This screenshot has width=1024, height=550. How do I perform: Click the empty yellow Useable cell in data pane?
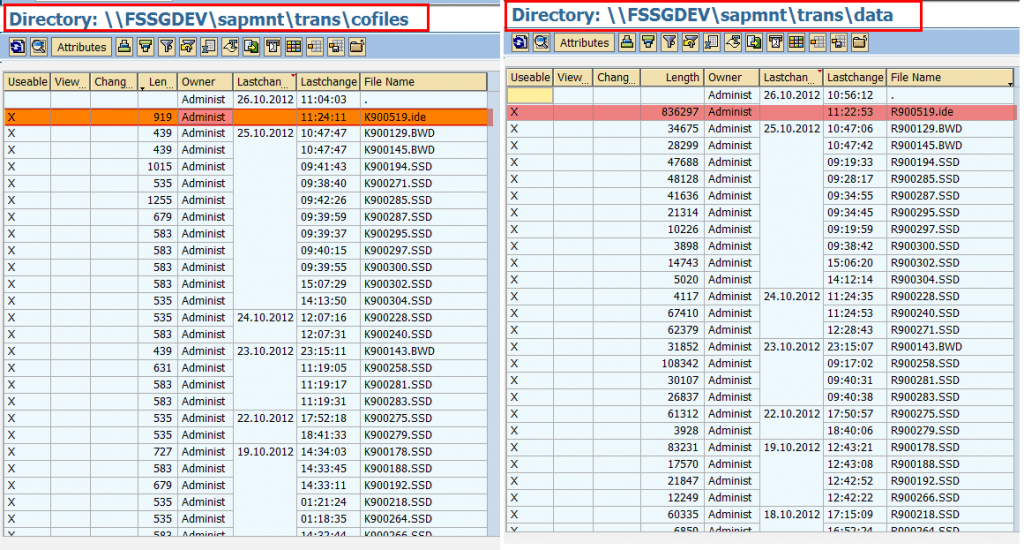click(530, 95)
